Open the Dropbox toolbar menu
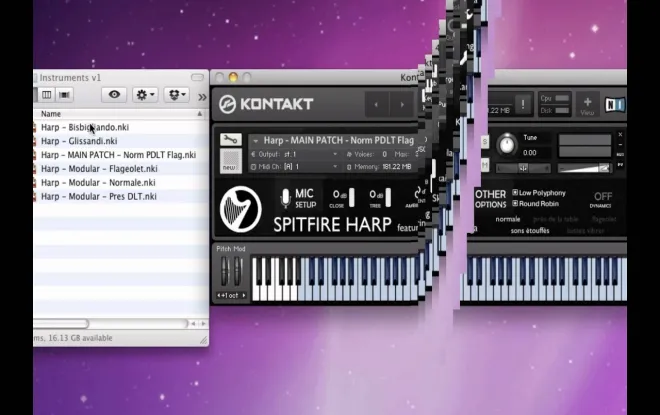 [176, 95]
